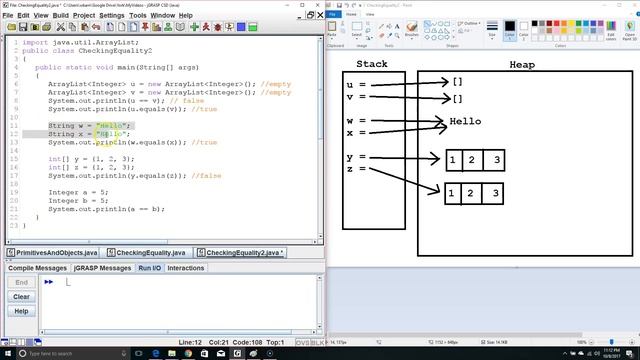Copy selection using jGRASP copy icon
640x360 pixels.
click(x=72, y=27)
